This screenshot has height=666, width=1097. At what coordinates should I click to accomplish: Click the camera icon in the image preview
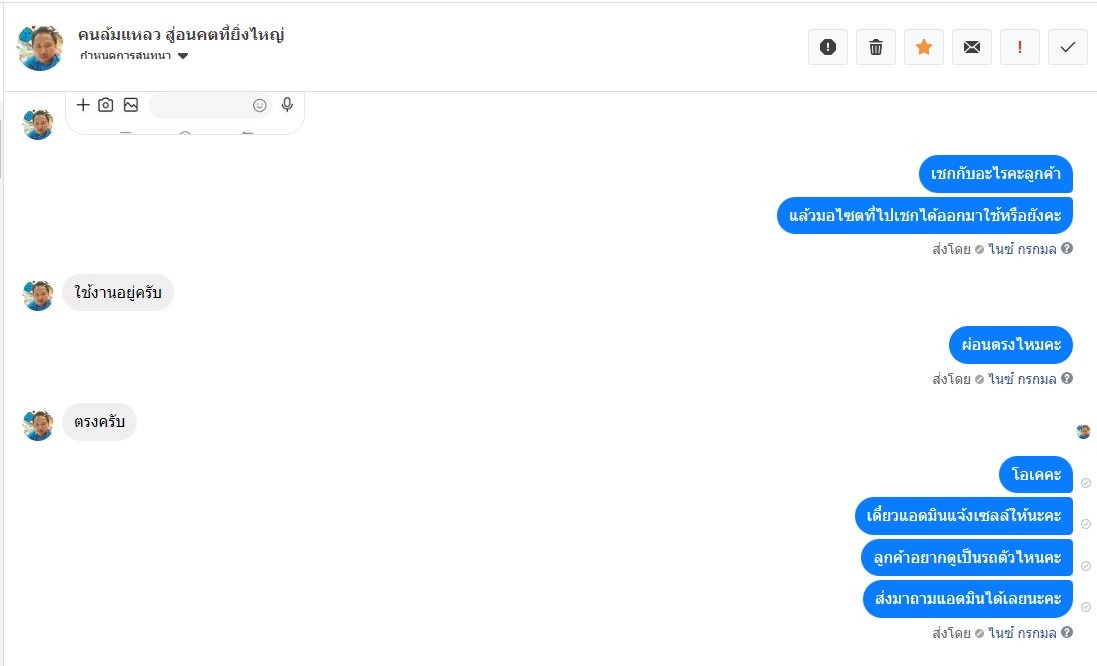click(x=106, y=105)
